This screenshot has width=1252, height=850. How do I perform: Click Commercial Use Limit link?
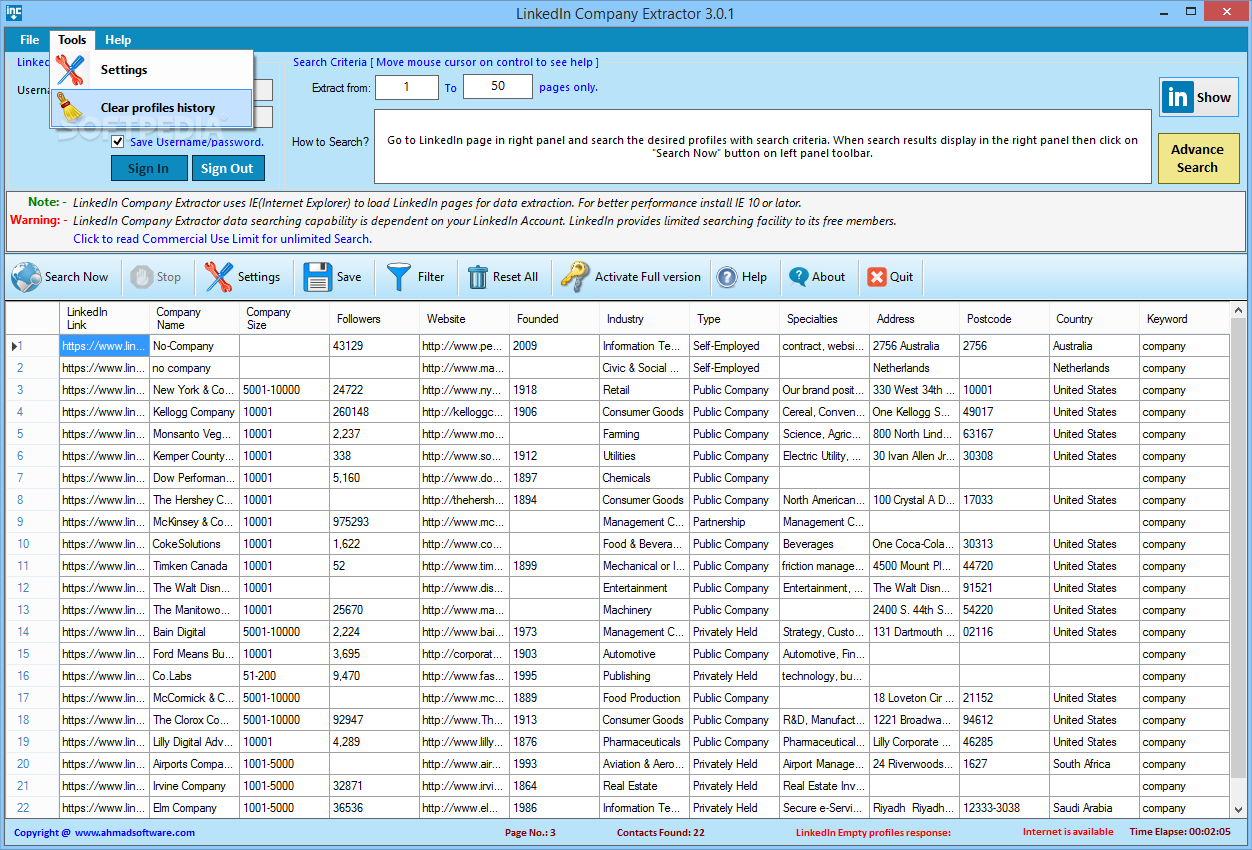point(222,239)
